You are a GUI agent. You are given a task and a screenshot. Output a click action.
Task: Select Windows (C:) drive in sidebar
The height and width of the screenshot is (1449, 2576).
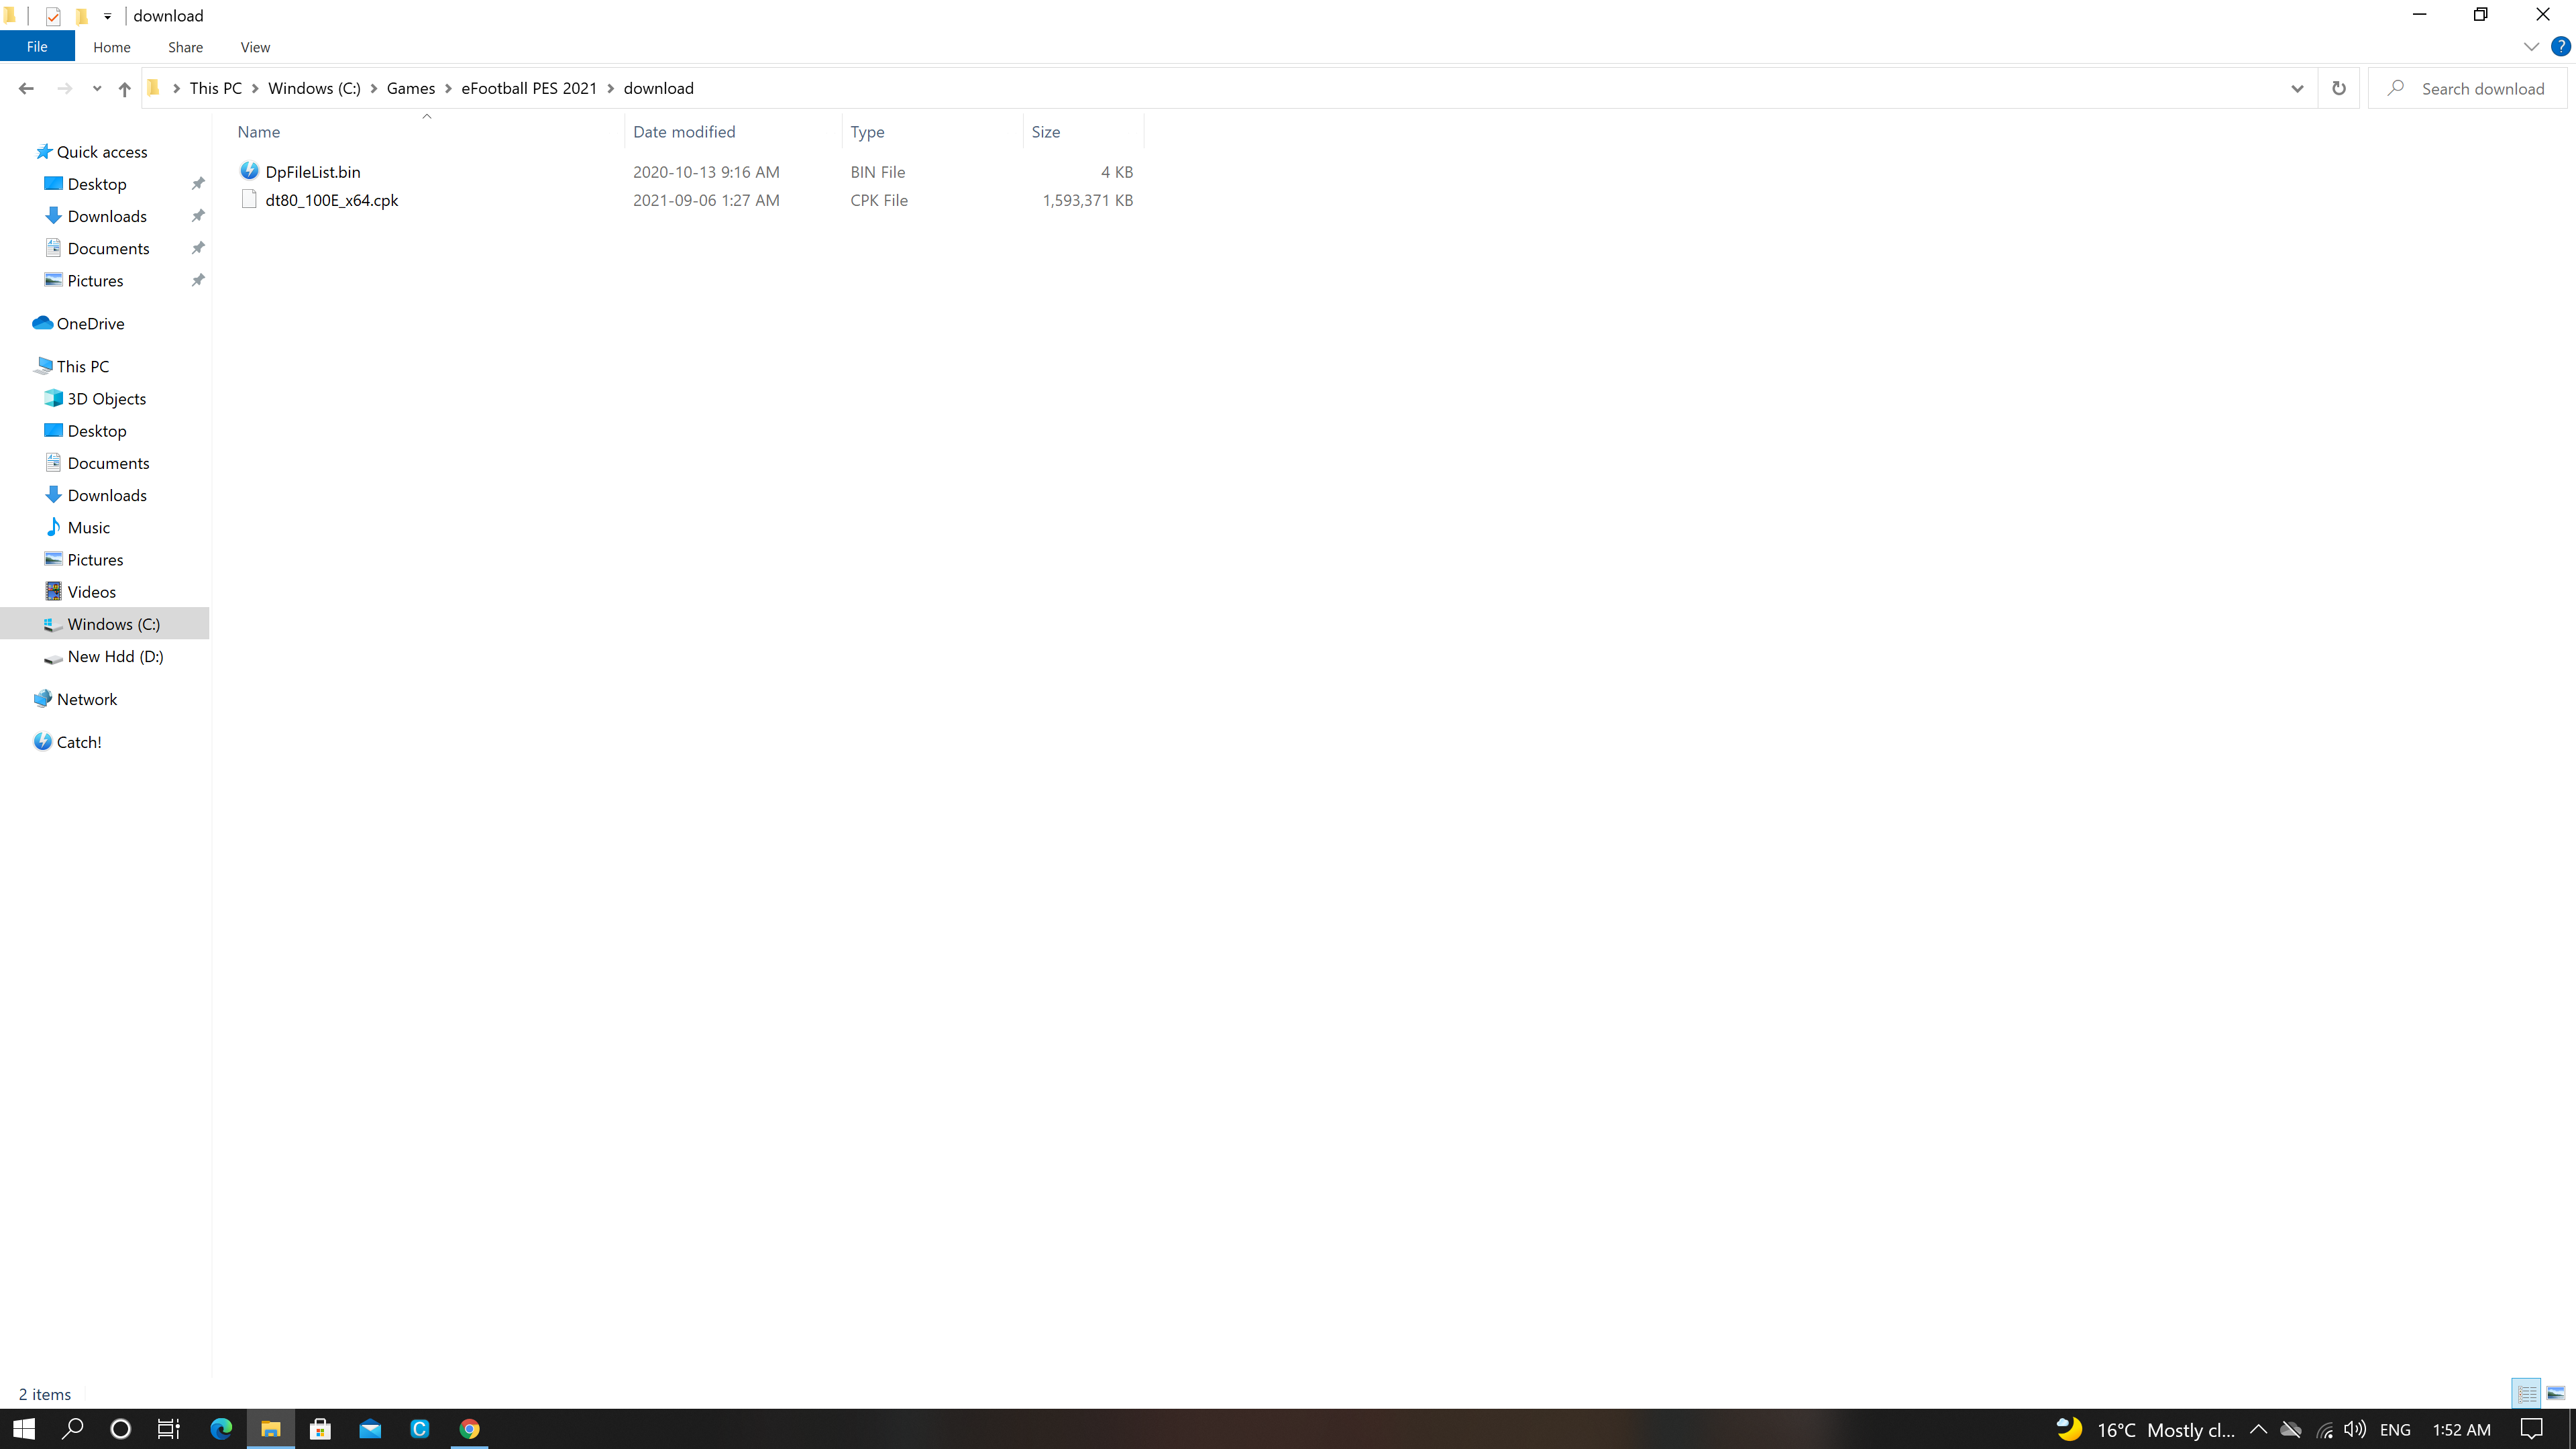click(x=113, y=624)
